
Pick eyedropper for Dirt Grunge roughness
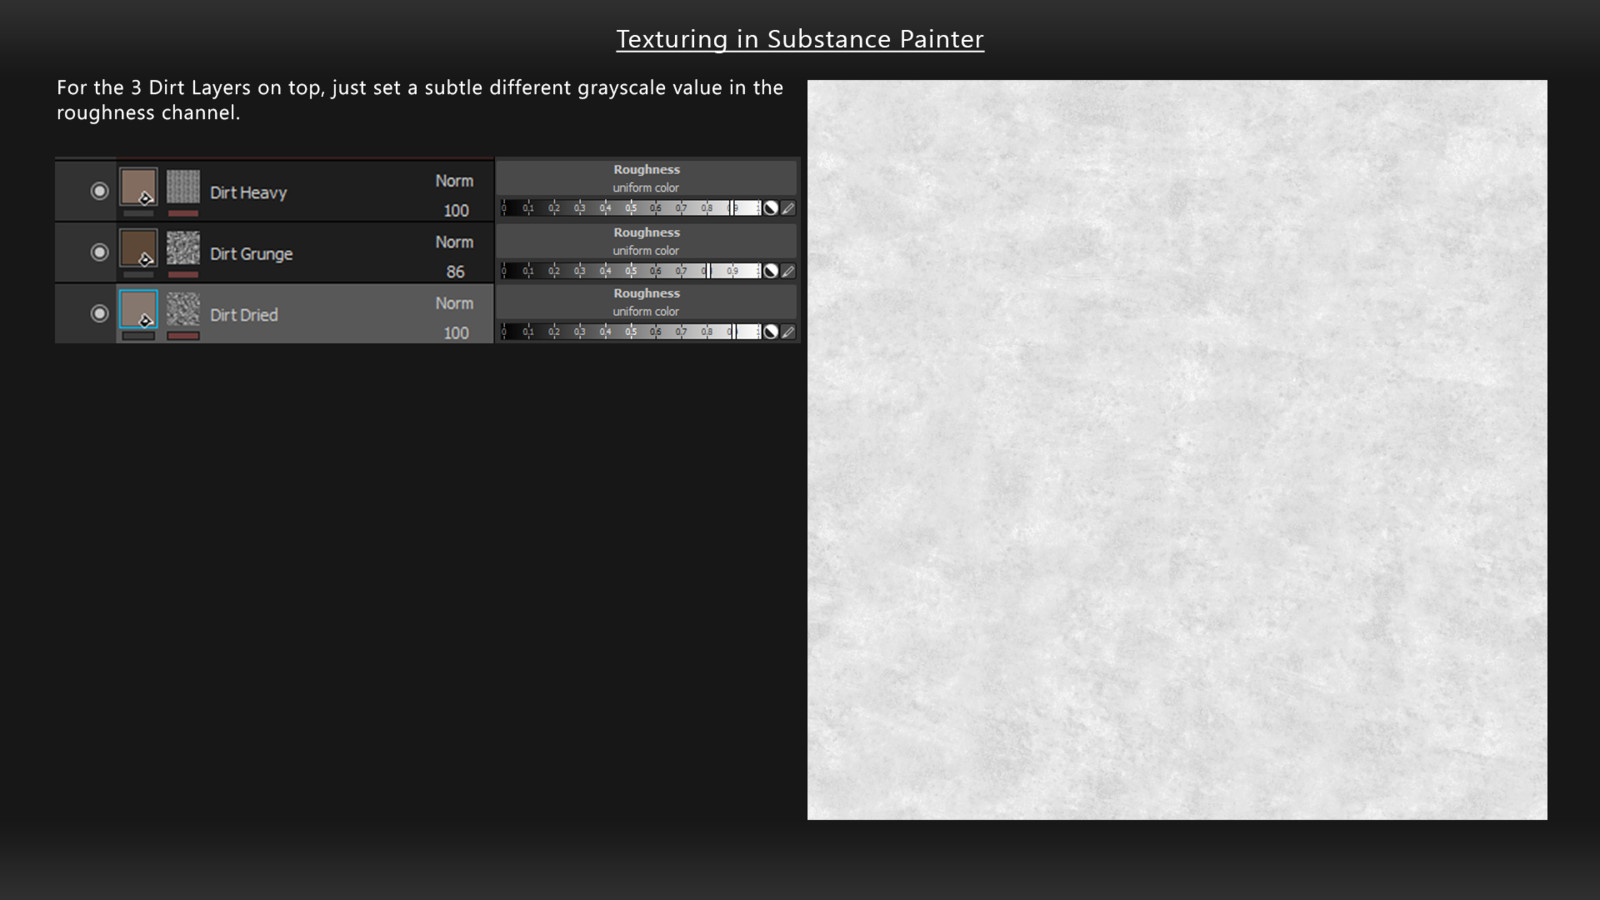click(788, 271)
